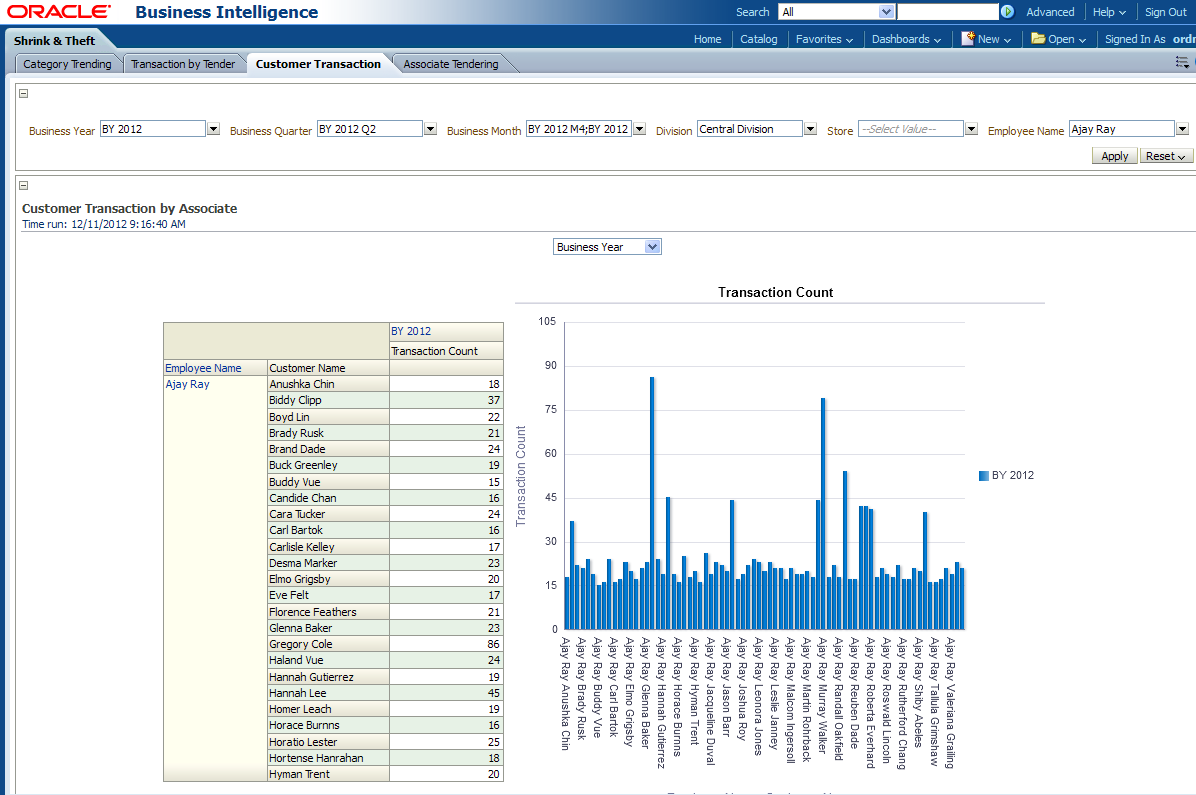
Task: Click the Open folder icon
Action: tap(1038, 39)
